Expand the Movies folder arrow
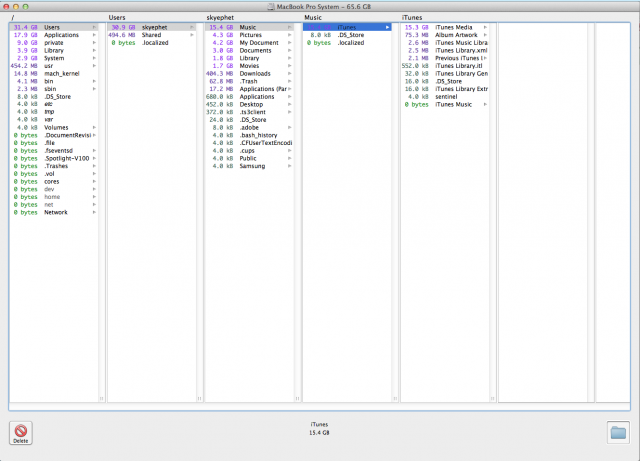640x461 pixels. (290, 66)
